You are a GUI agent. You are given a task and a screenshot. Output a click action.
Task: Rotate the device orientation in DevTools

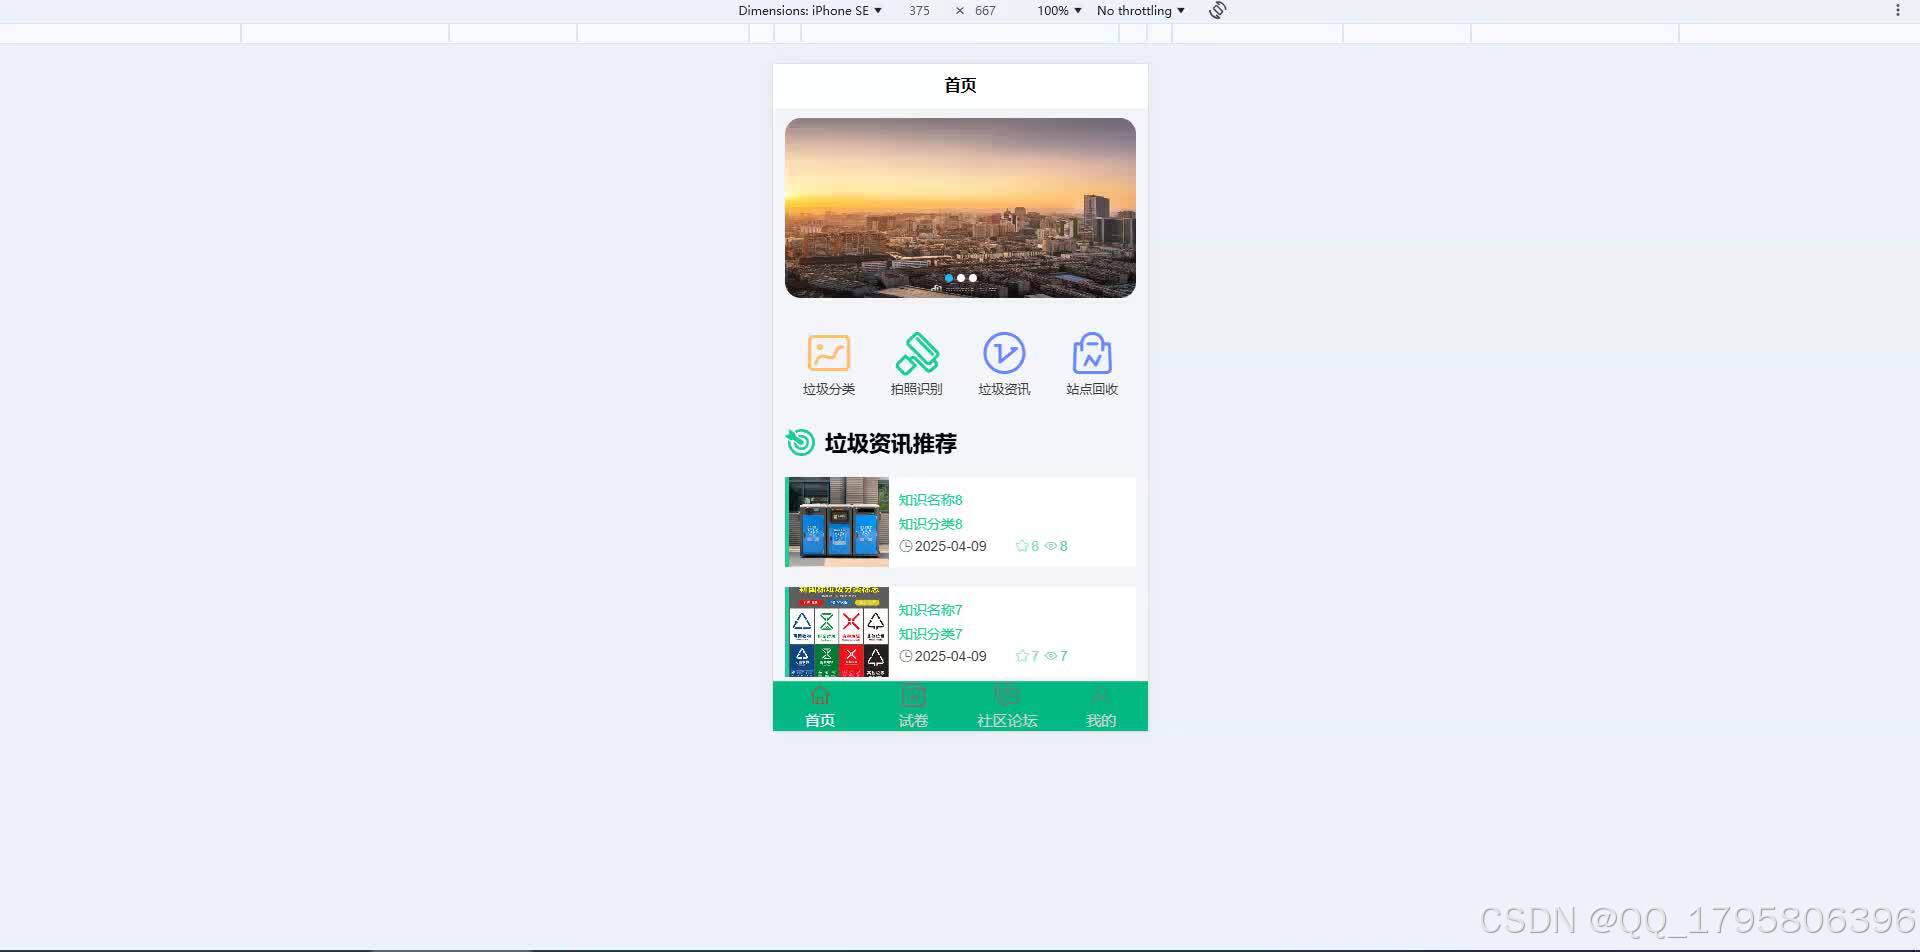(x=1217, y=10)
